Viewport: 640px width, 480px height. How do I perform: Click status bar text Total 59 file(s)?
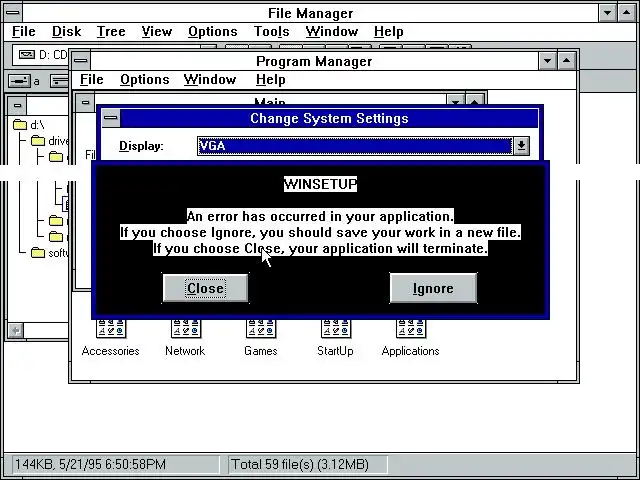pyautogui.click(x=300, y=464)
